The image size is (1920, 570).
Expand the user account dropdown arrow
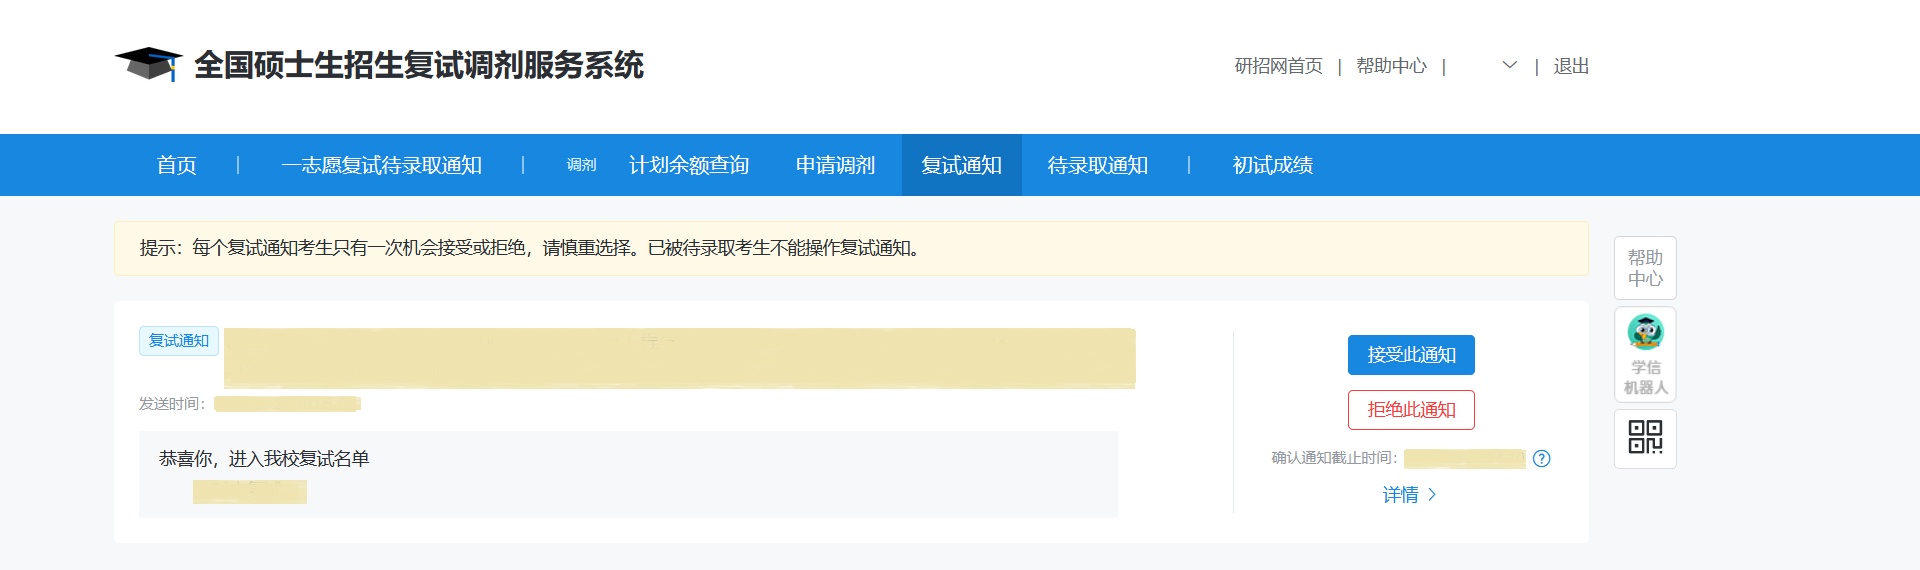point(1509,66)
